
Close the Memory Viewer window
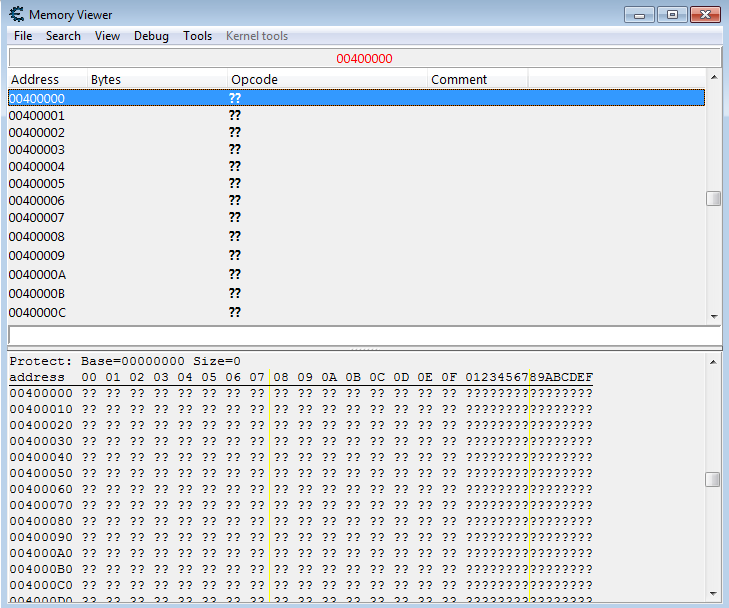(x=705, y=15)
